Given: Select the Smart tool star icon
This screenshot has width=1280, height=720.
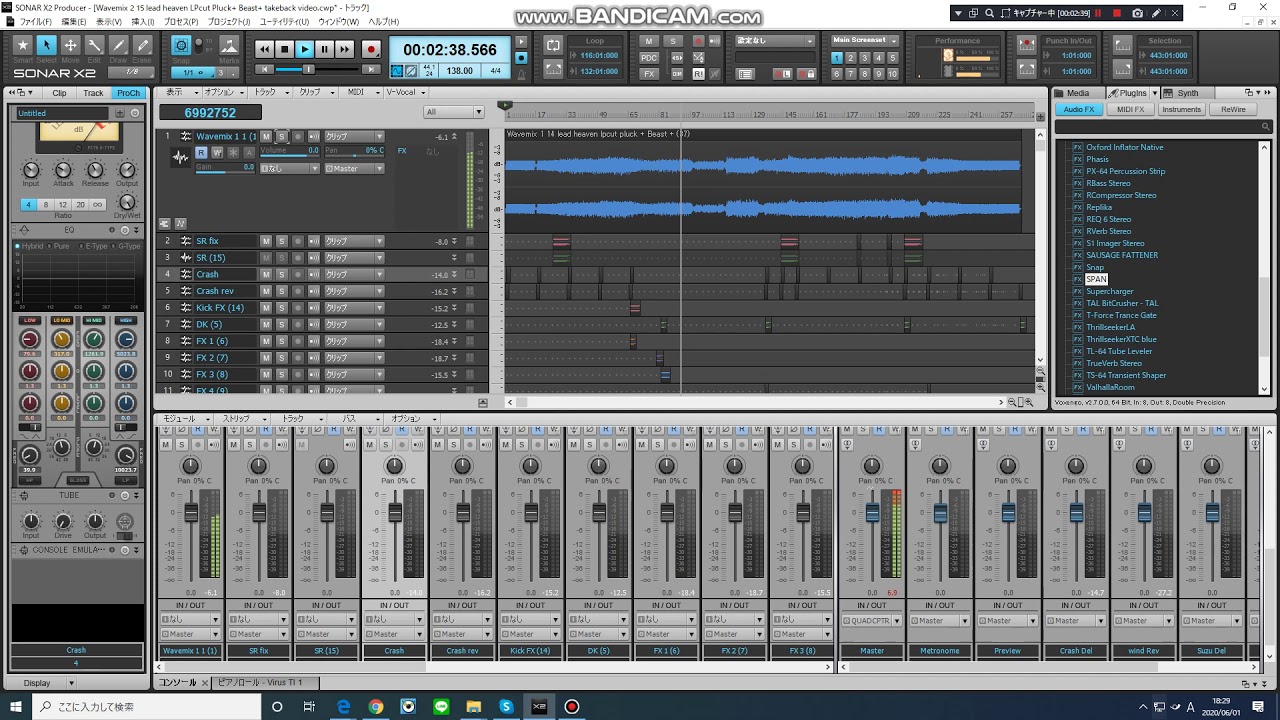Looking at the screenshot, I should click(x=23, y=46).
